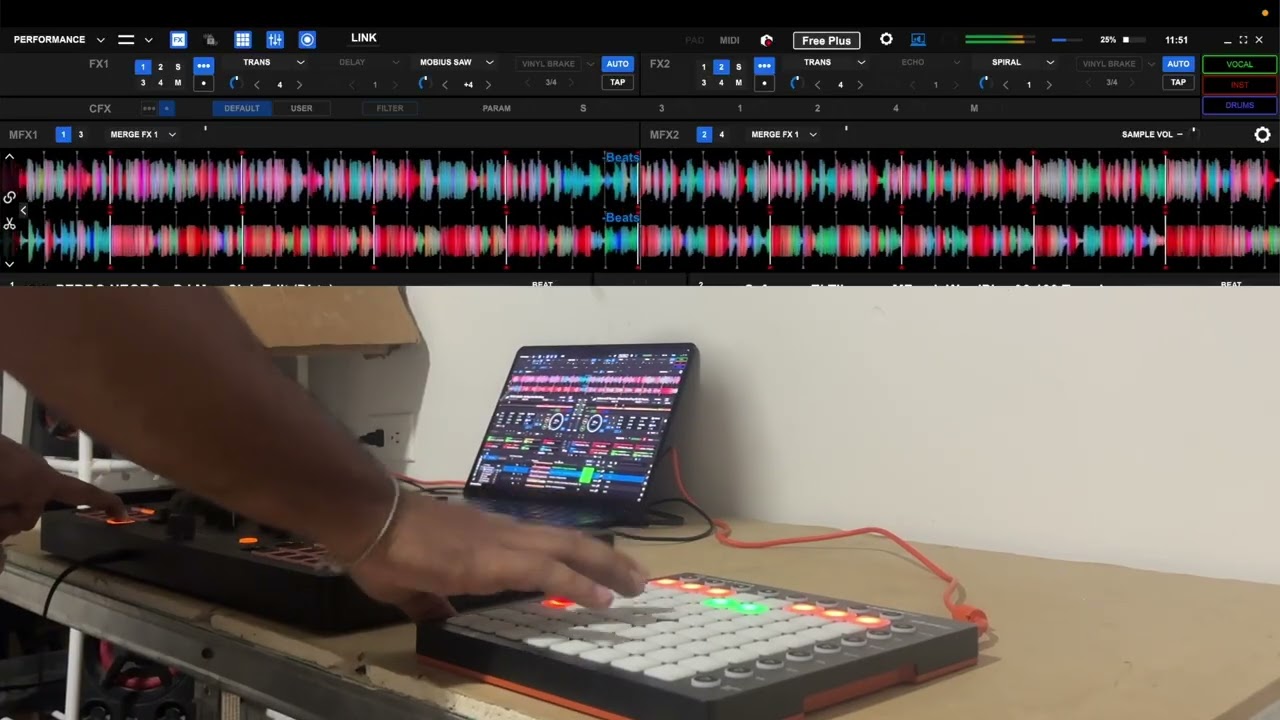The width and height of the screenshot is (1280, 720).
Task: Click FX2 TRANS level knob
Action: pyautogui.click(x=796, y=83)
